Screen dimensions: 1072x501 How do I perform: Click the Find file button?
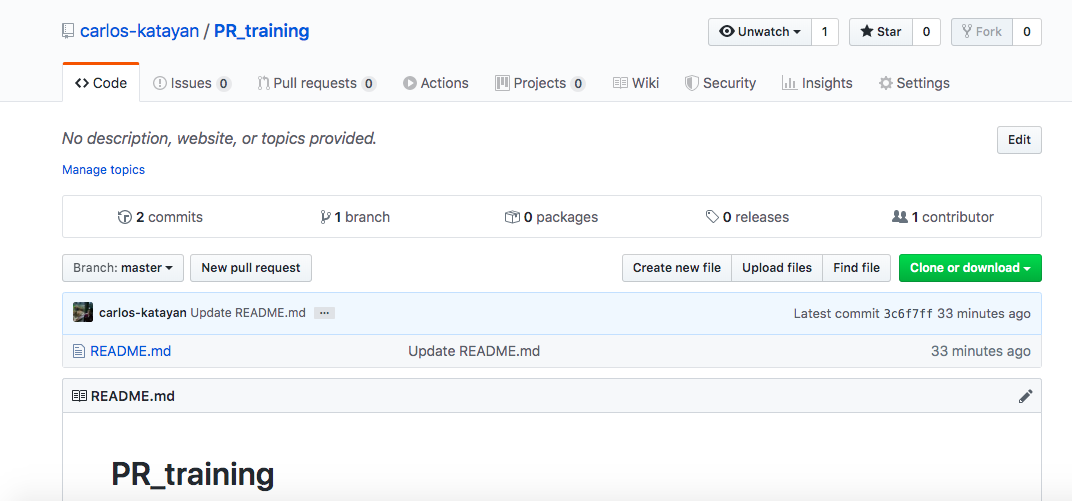[857, 268]
